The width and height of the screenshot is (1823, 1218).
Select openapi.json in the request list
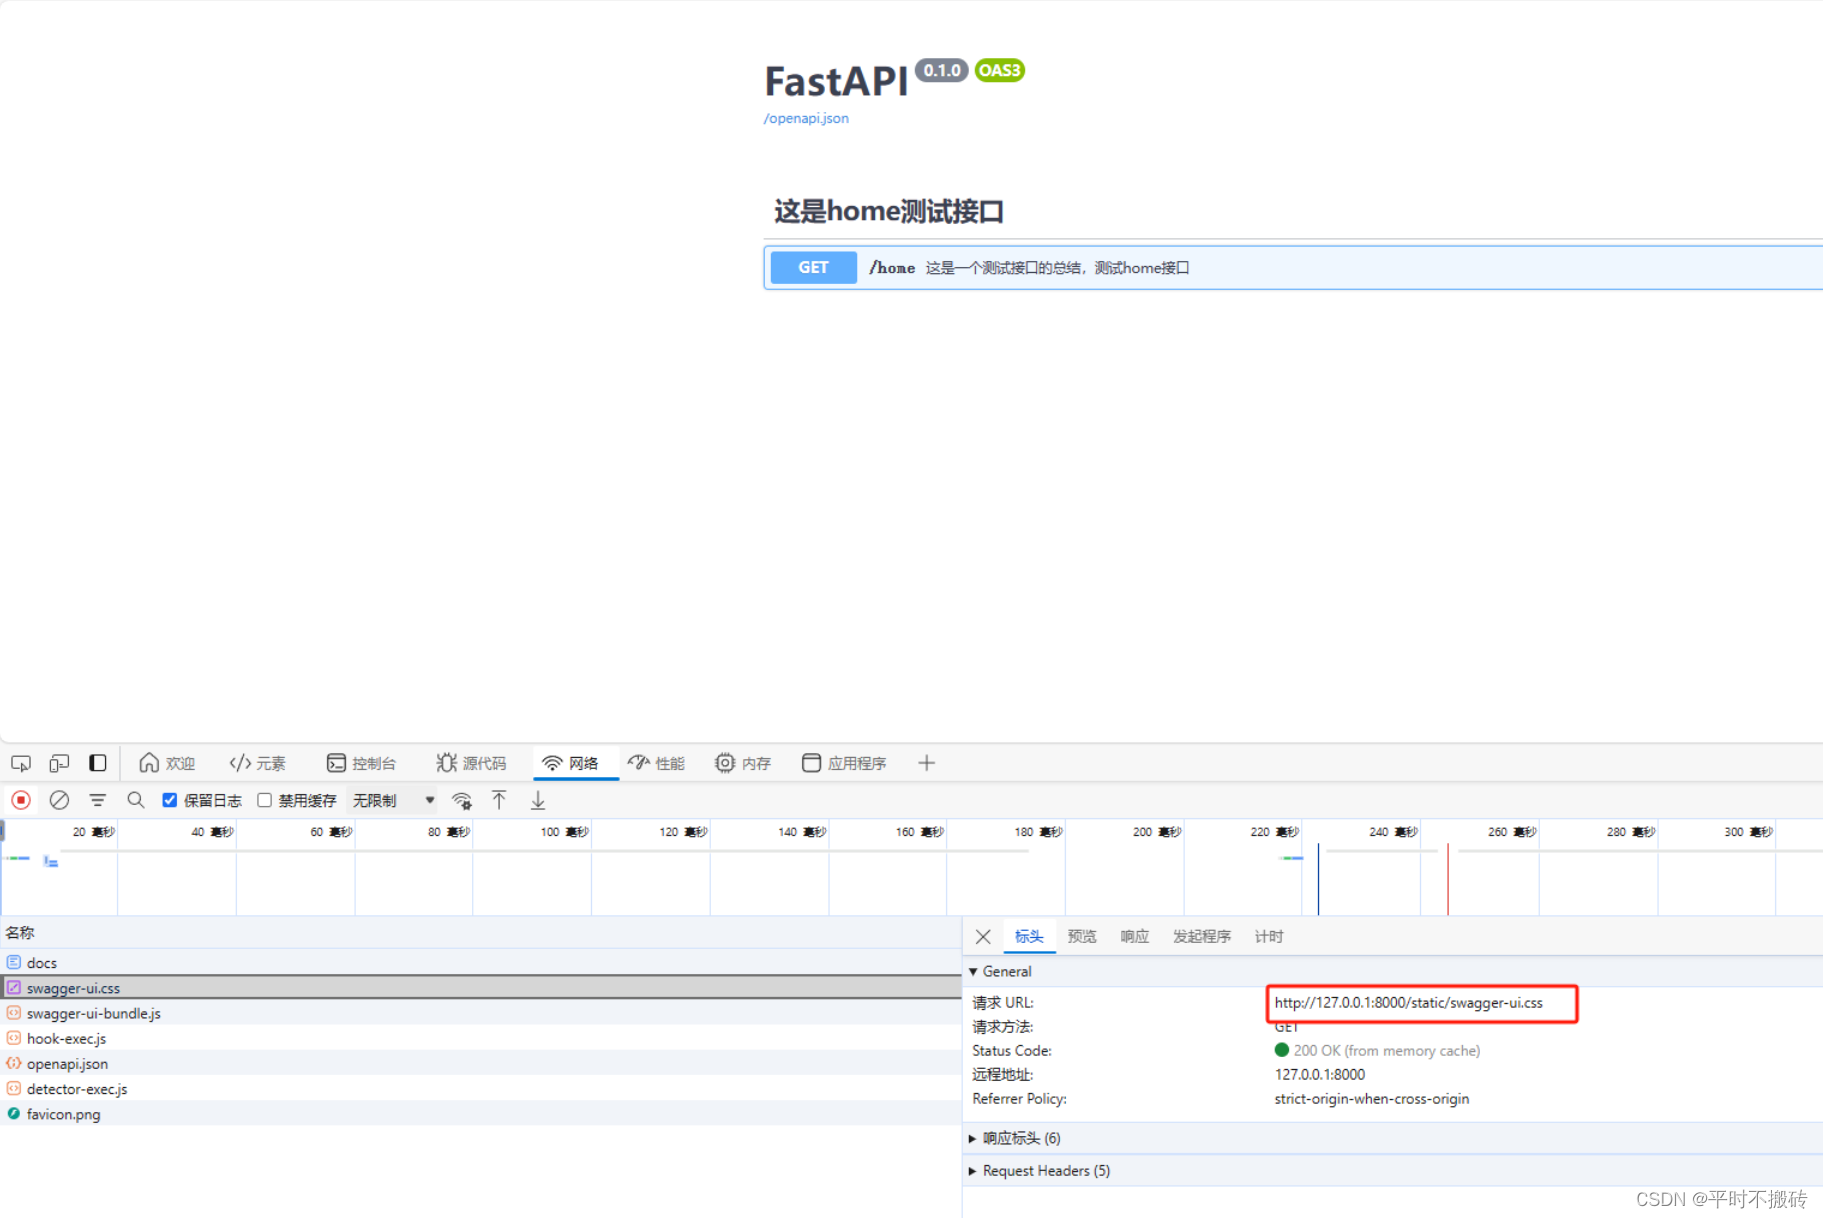67,1063
